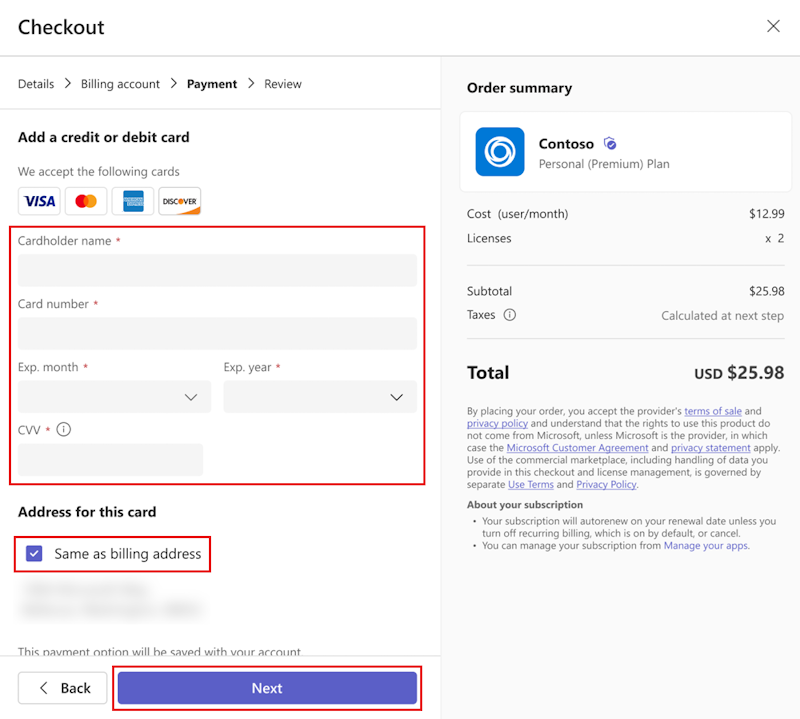Viewport: 800px width, 719px height.
Task: Close the Checkout dialog
Action: click(x=773, y=26)
